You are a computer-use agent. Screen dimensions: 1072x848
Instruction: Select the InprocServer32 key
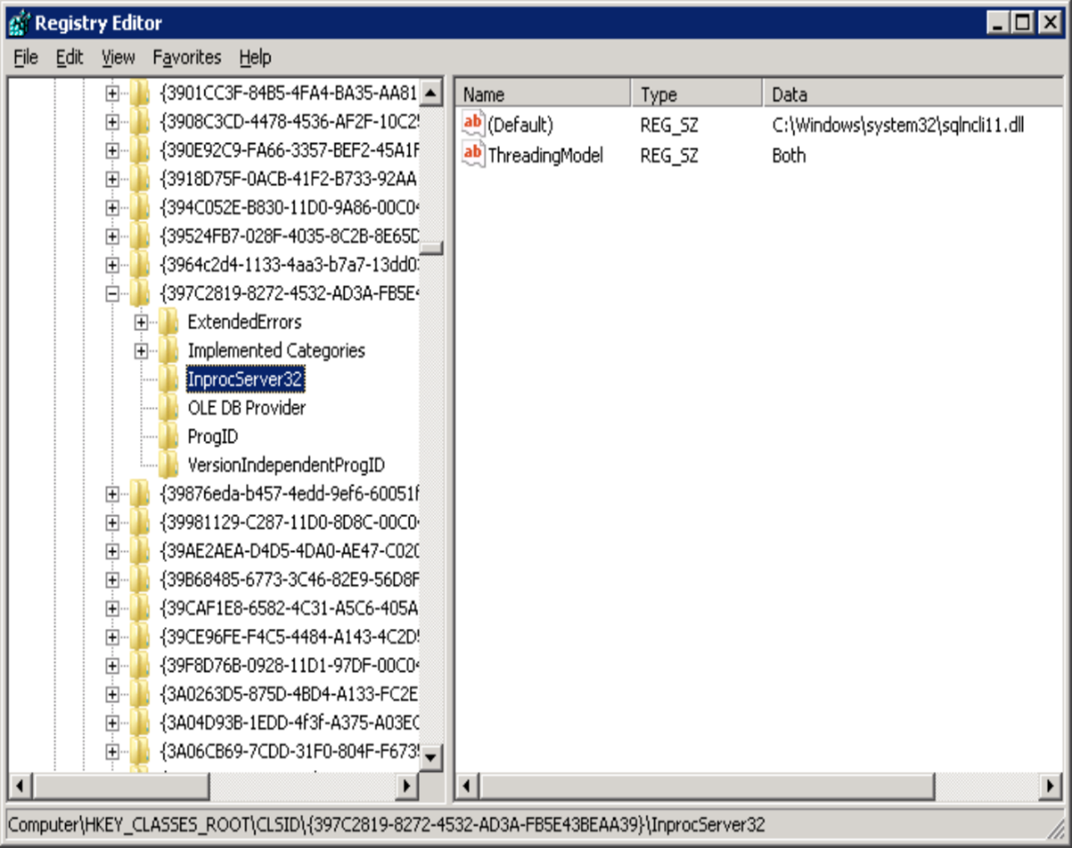click(x=245, y=380)
